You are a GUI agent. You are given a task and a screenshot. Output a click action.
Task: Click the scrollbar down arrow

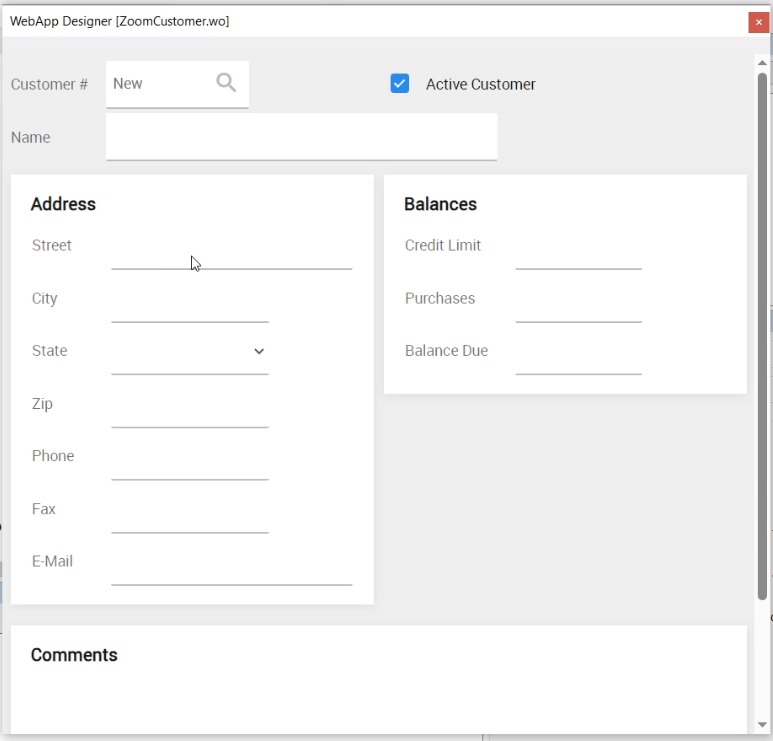pos(763,725)
